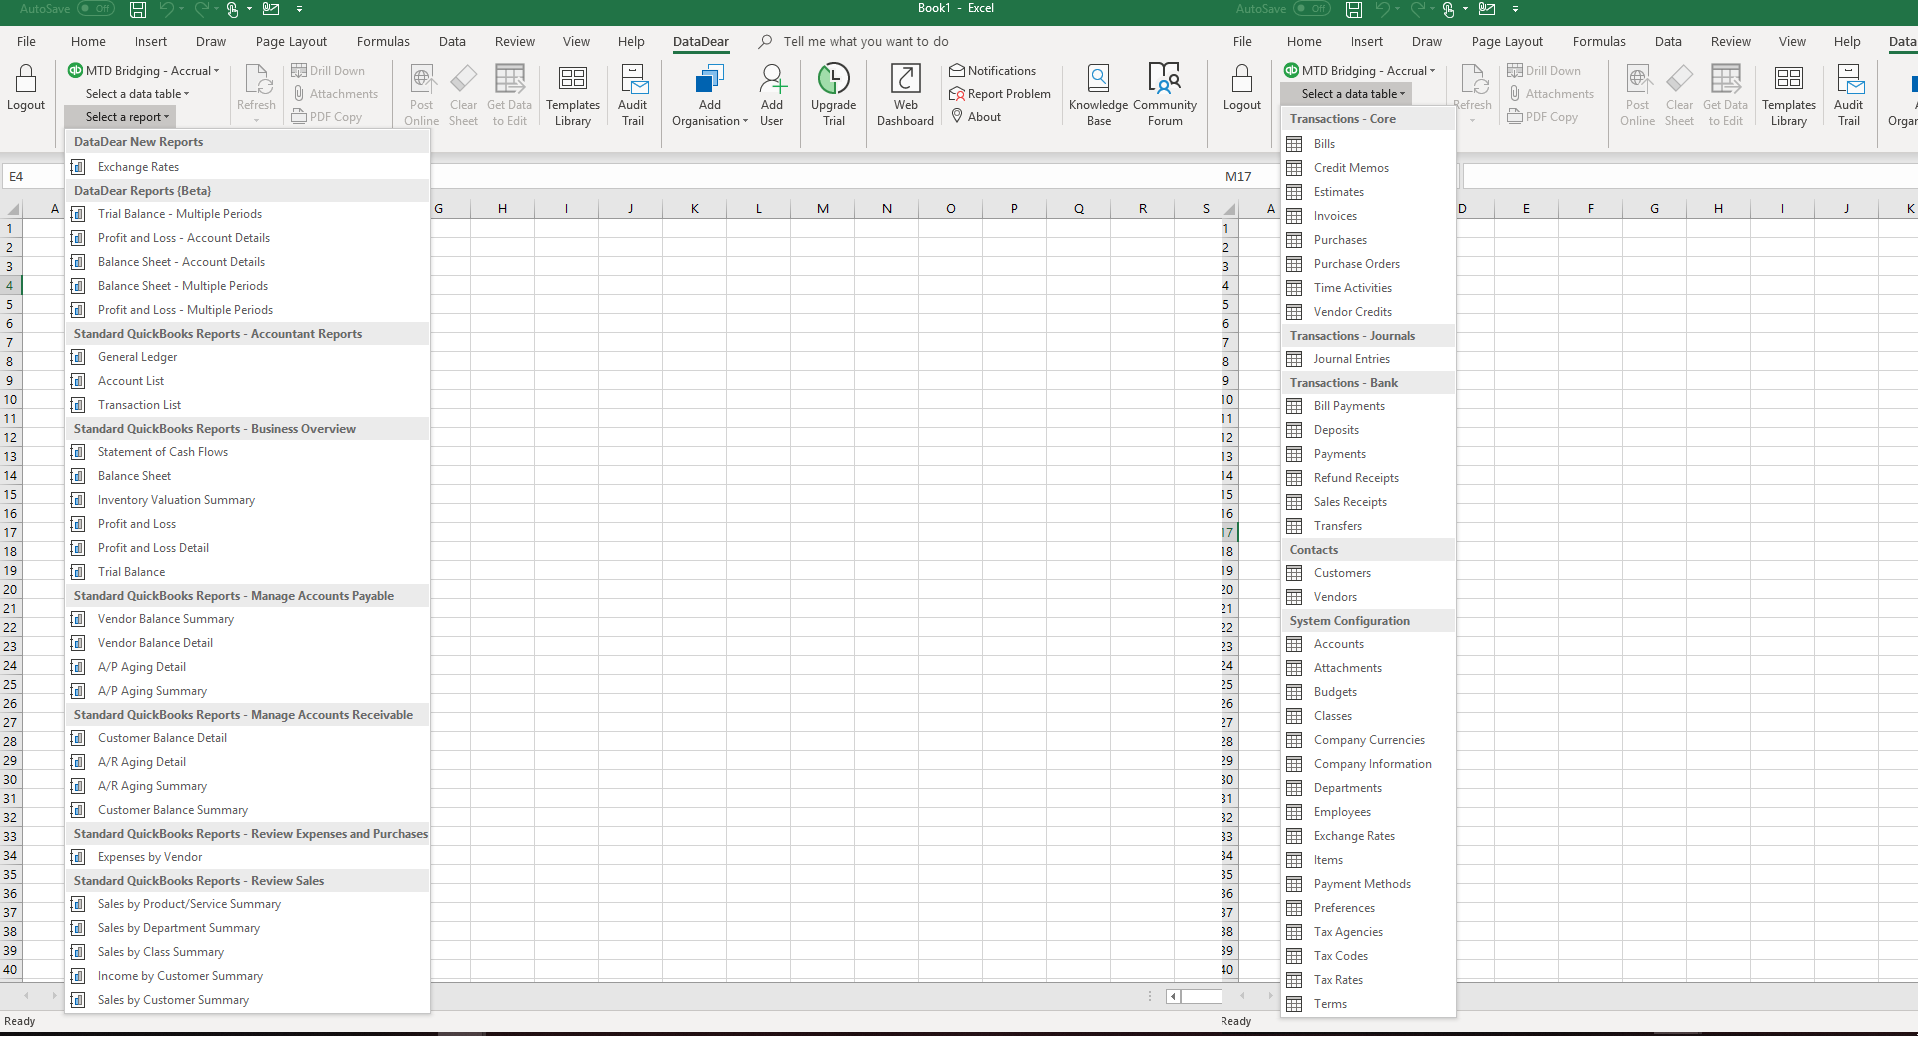Select Trial Balance - Multiple Periods report

pos(247,214)
